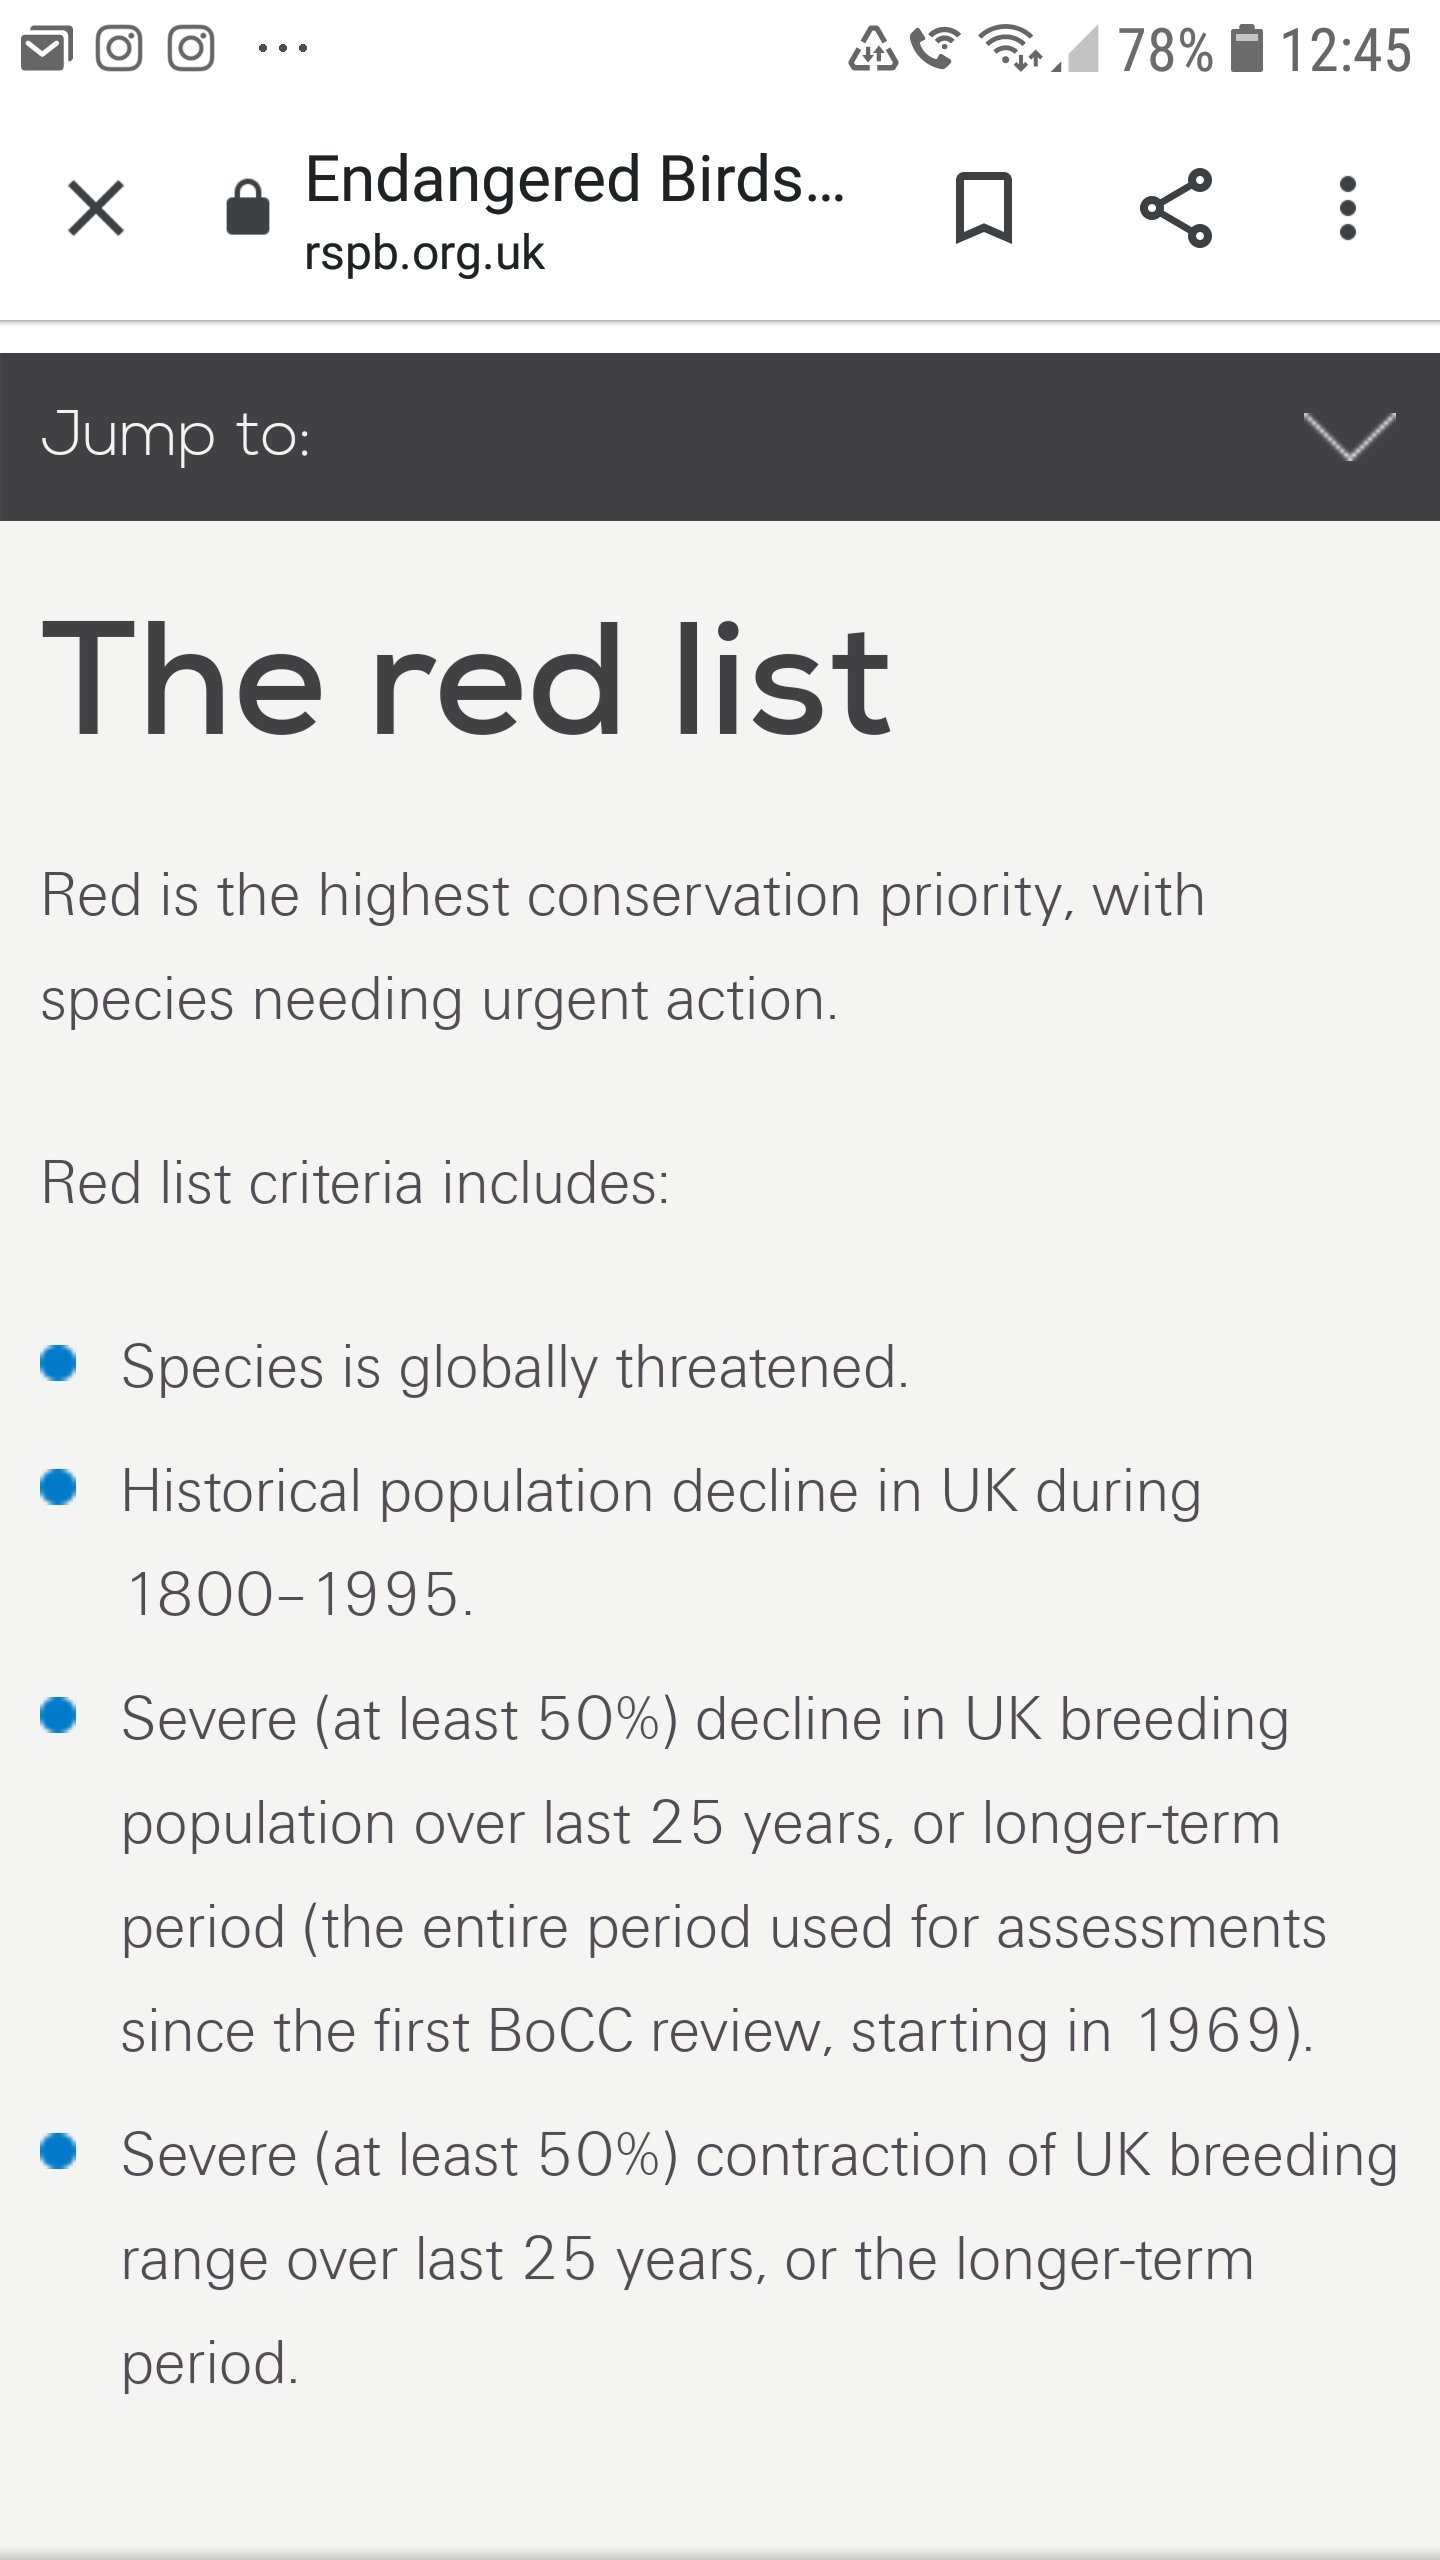
Task: Bookmark this Endangered Birds page
Action: coord(984,208)
